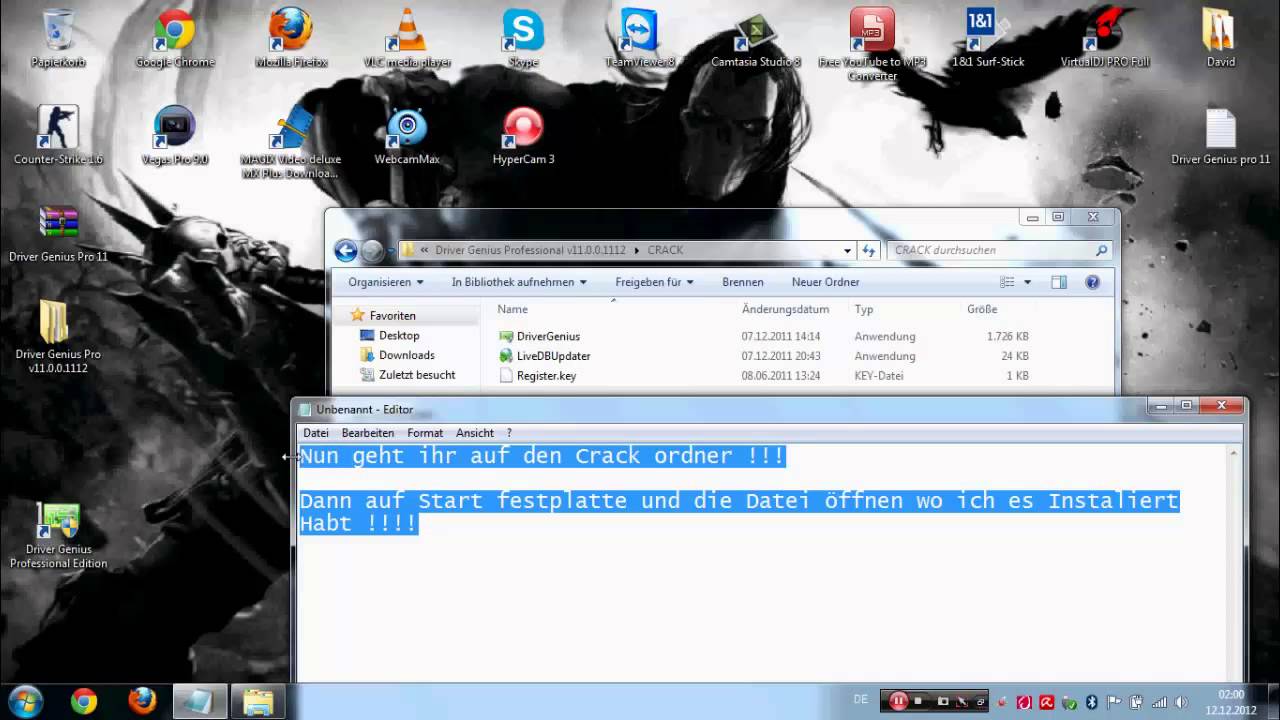Select the VLC media player shortcut

coord(407,38)
